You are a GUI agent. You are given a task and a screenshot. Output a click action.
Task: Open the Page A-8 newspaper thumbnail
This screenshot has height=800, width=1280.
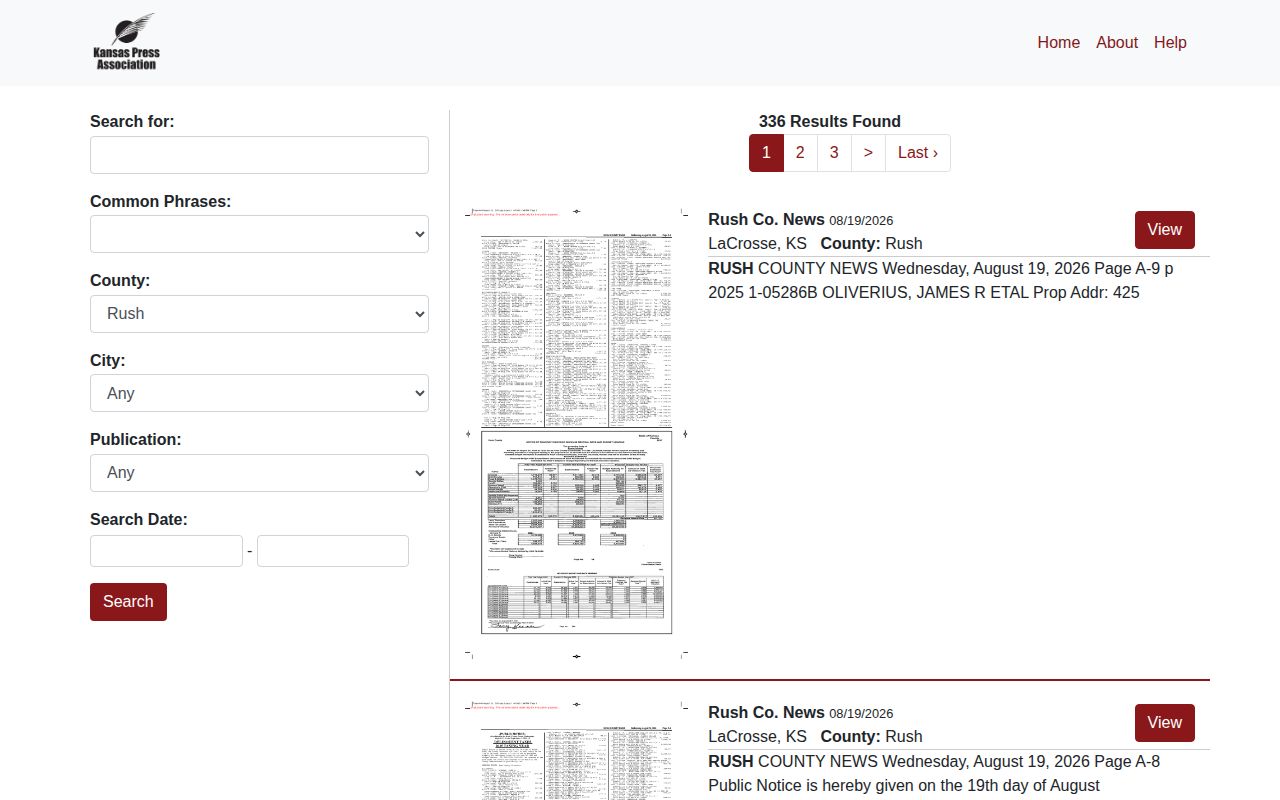click(x=576, y=750)
